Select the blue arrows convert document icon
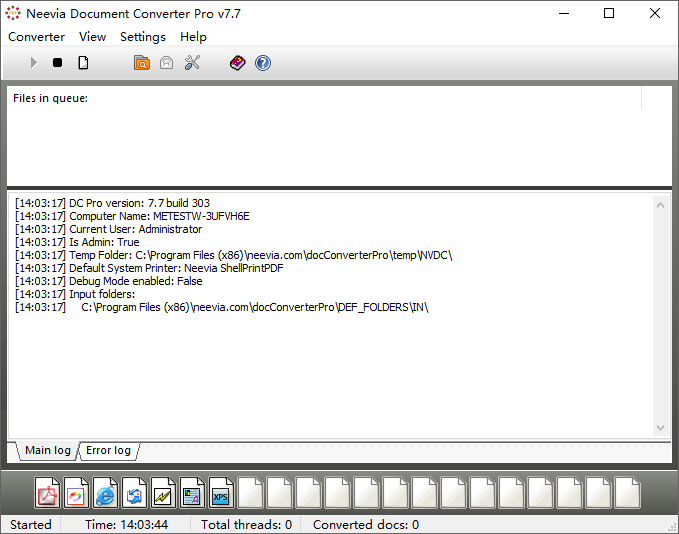 tap(134, 492)
